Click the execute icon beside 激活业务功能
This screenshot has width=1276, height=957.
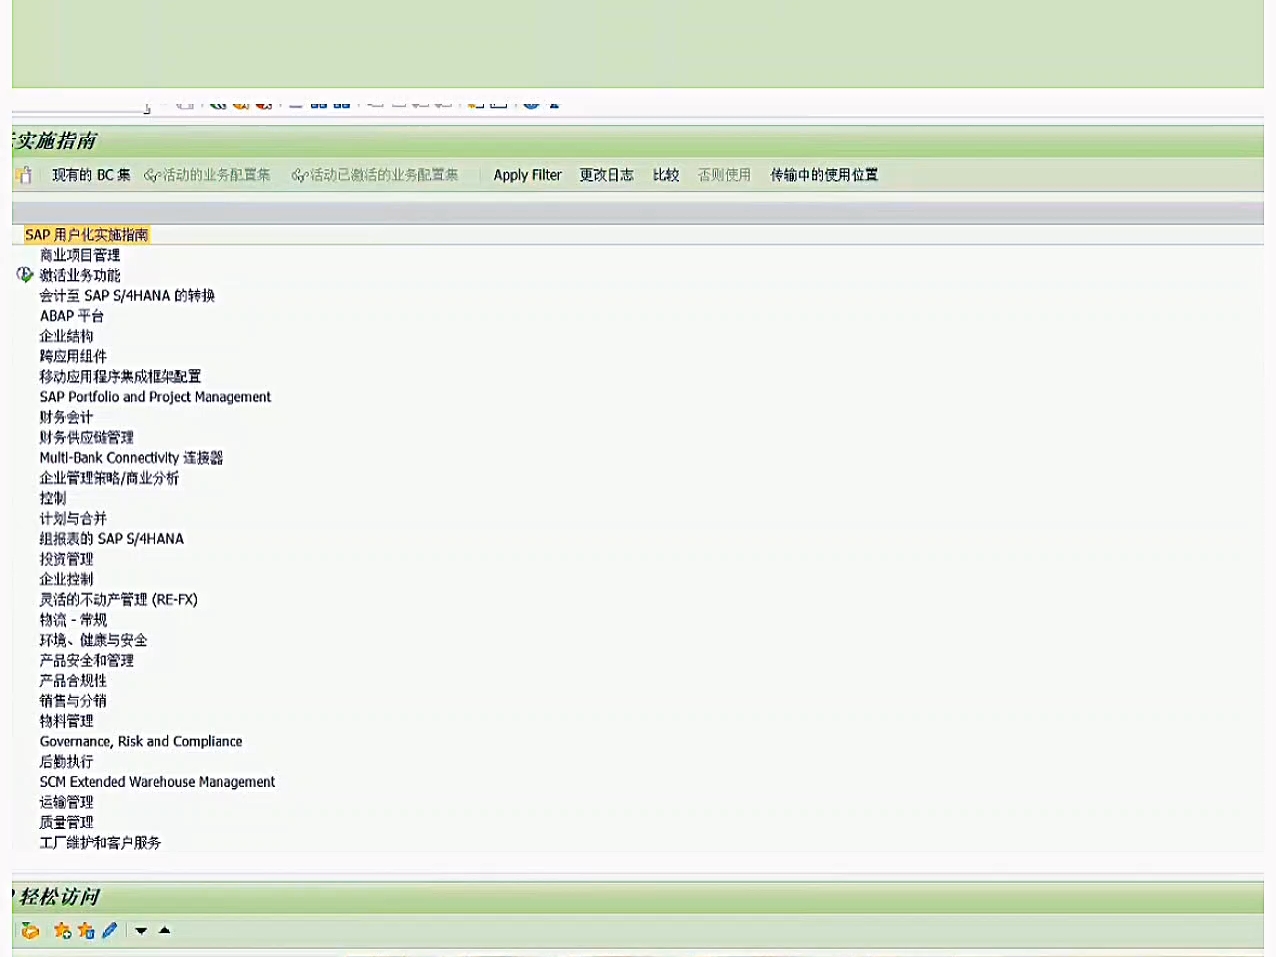[25, 275]
